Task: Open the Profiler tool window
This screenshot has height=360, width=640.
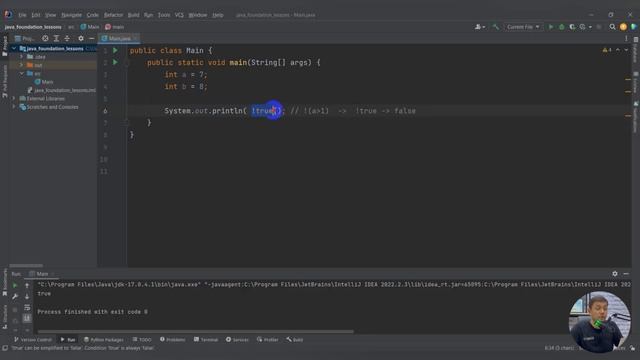Action: 268,340
